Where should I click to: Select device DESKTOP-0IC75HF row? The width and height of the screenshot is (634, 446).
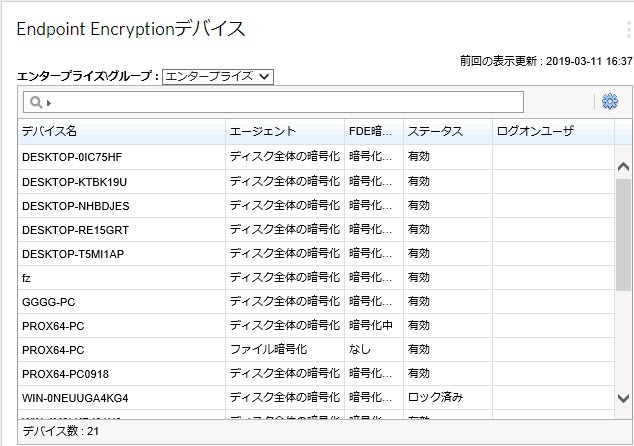pyautogui.click(x=72, y=157)
